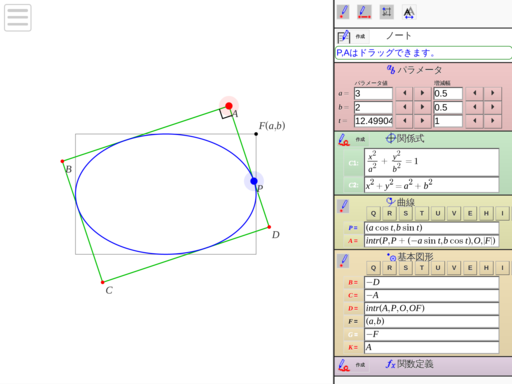Click E button in 曲線 section
Image resolution: width=512 pixels, height=384 pixels.
[x=470, y=213]
